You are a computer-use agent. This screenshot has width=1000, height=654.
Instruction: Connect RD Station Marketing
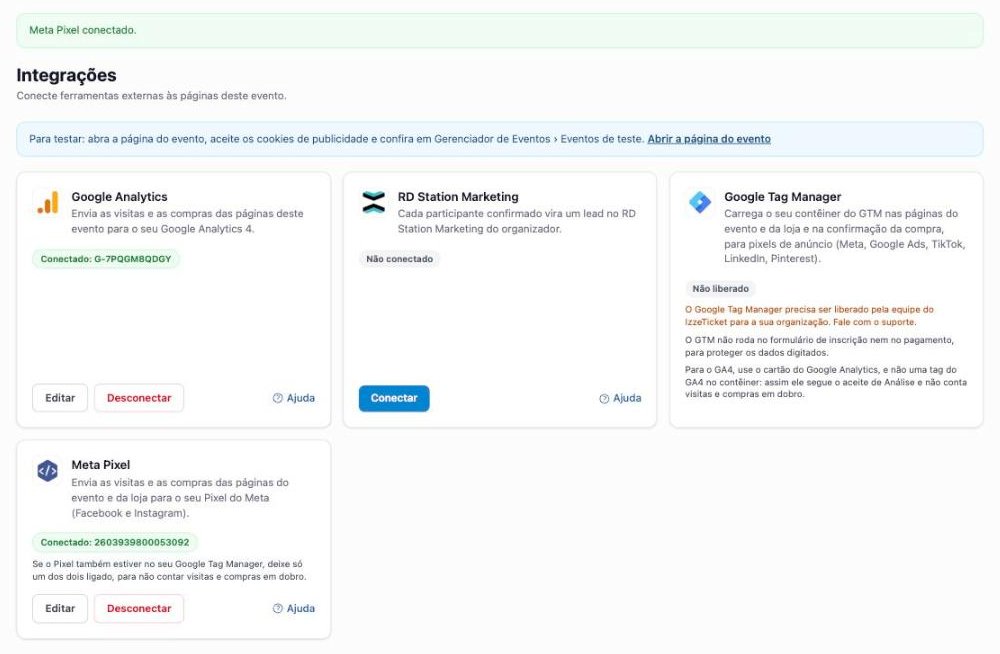[x=394, y=398]
